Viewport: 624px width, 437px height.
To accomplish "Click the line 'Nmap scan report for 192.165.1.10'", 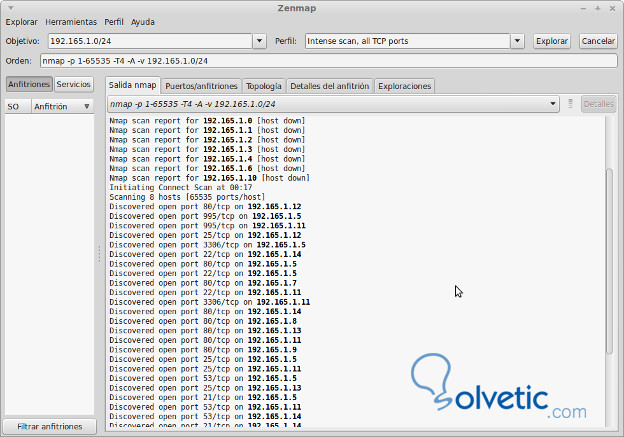I will click(209, 178).
